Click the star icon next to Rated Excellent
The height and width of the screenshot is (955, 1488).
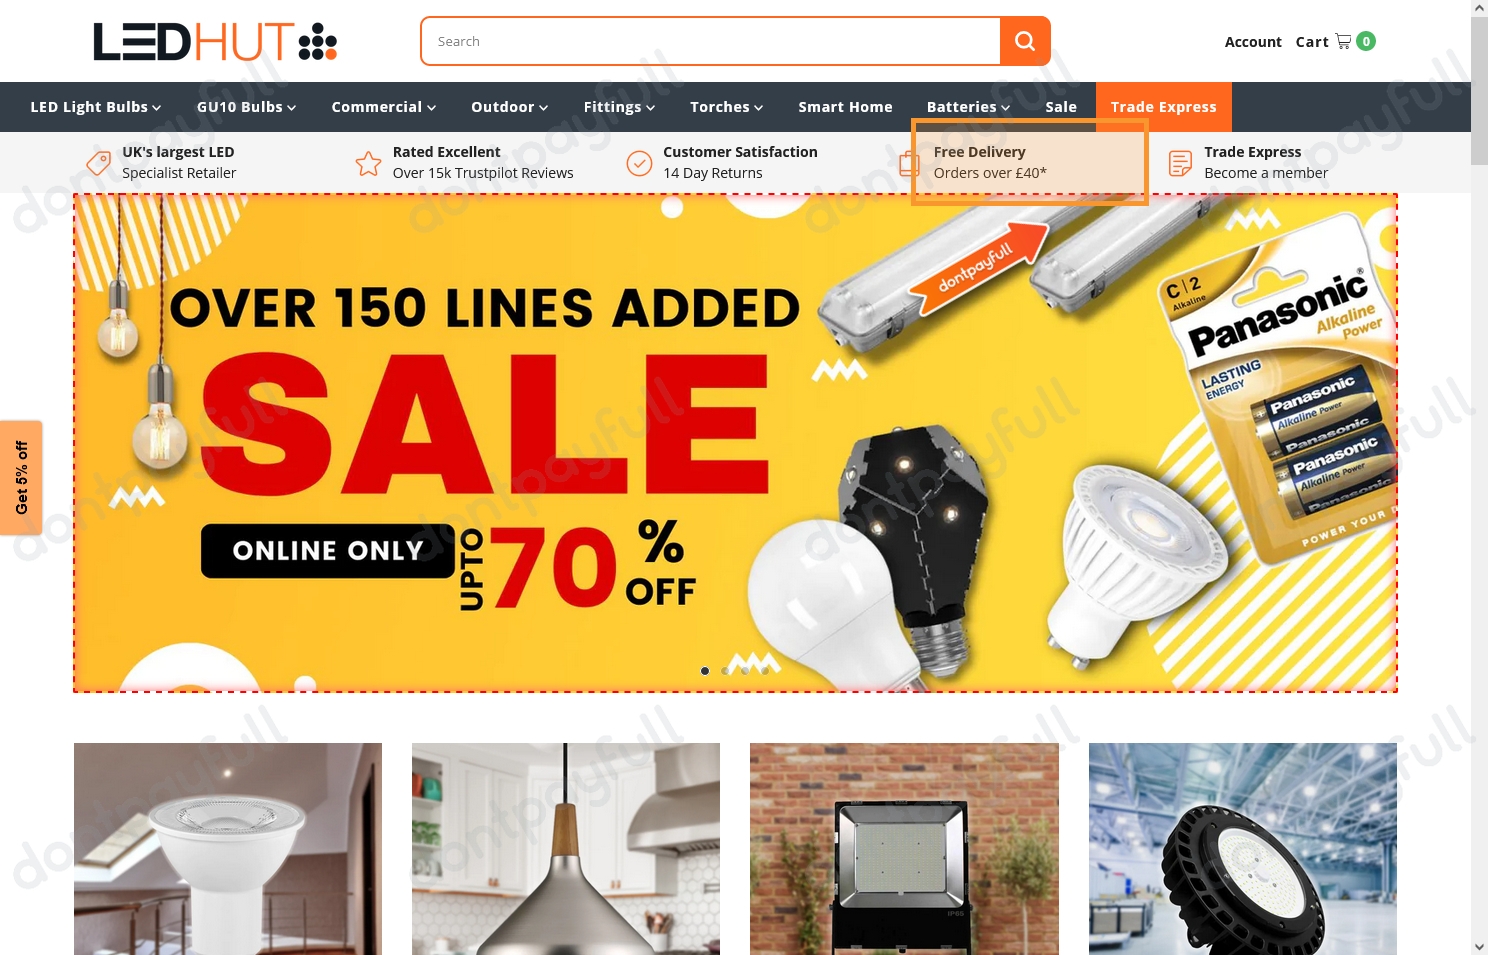pos(368,163)
